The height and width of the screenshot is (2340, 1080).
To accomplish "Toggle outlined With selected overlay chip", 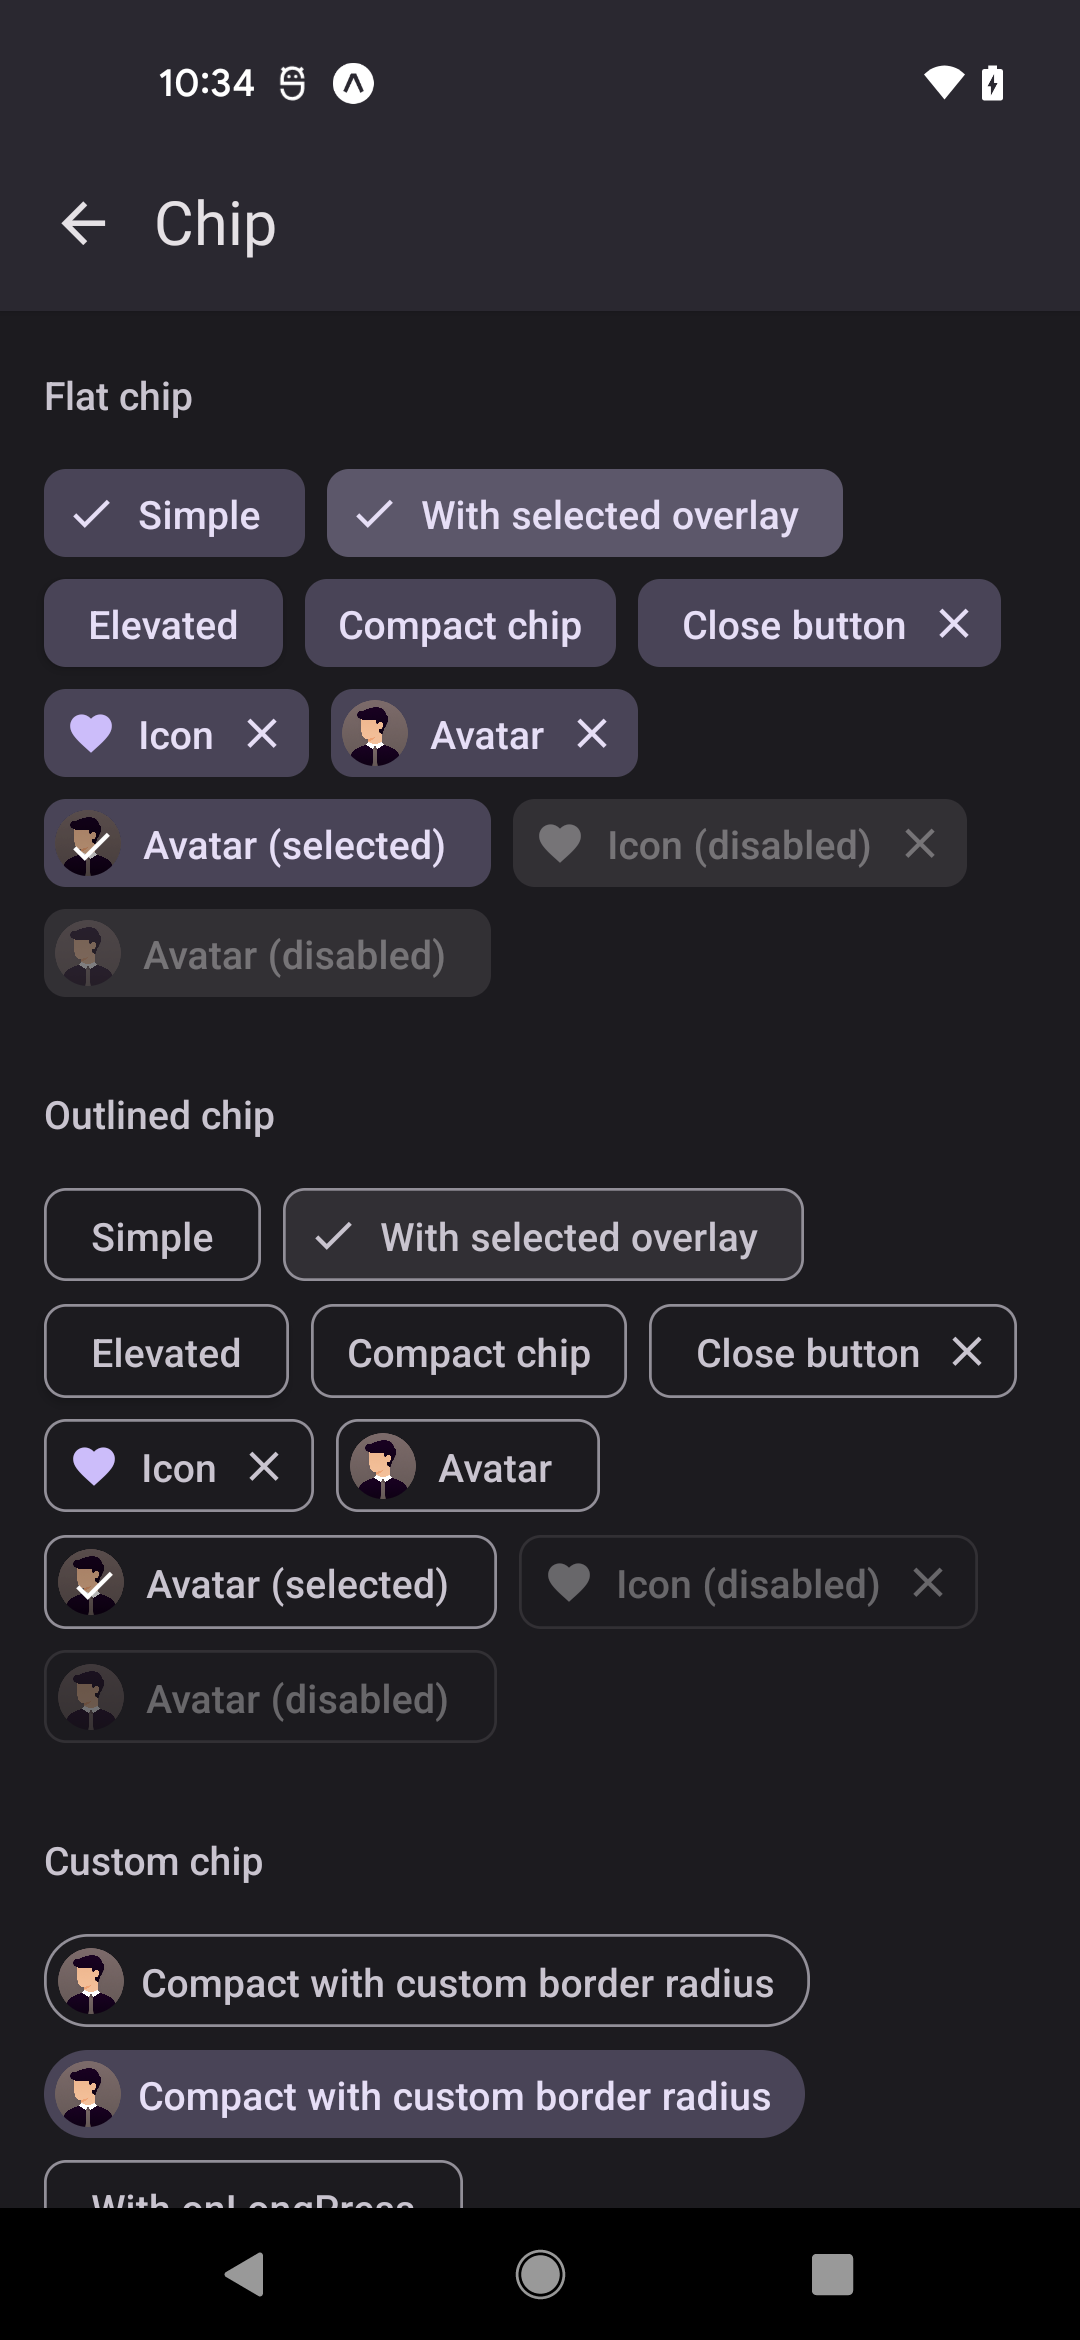I will 543,1236.
